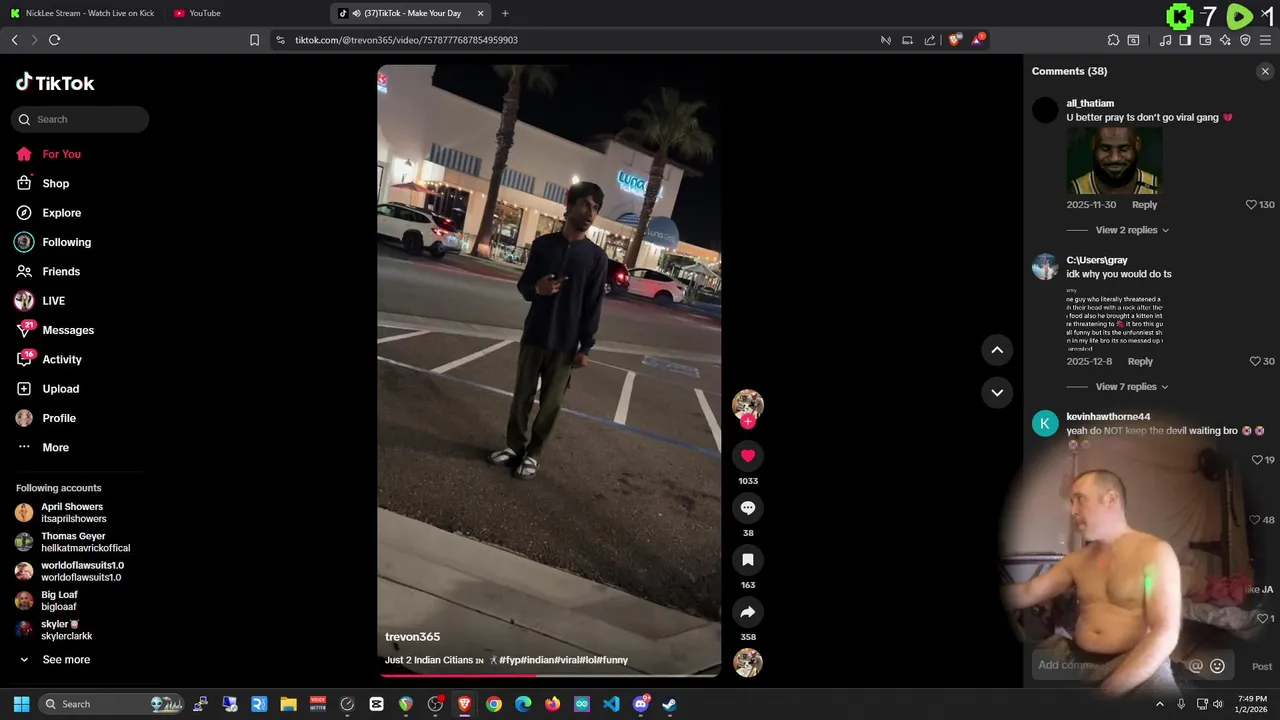
Task: Expand View 2 replies under all_thatiam
Action: [x=1132, y=230]
